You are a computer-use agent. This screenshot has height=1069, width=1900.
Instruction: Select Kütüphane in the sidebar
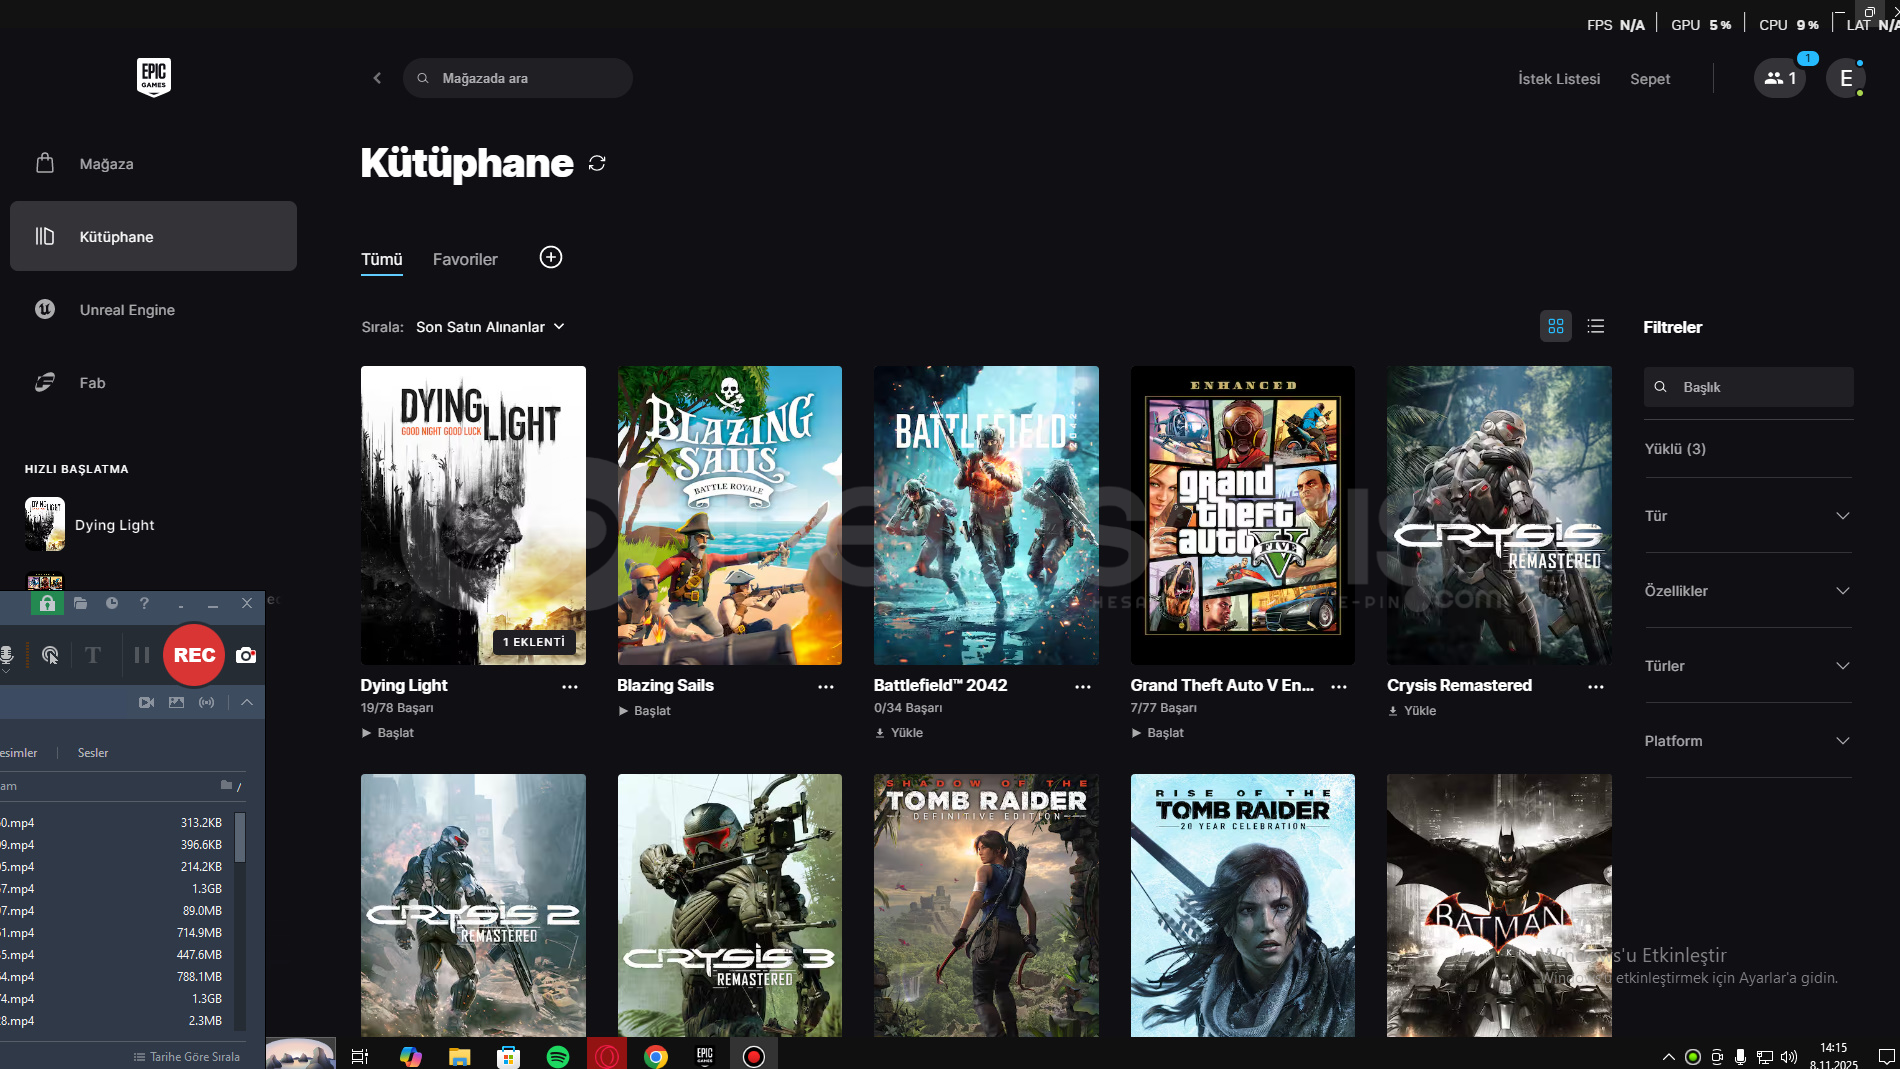click(x=153, y=236)
